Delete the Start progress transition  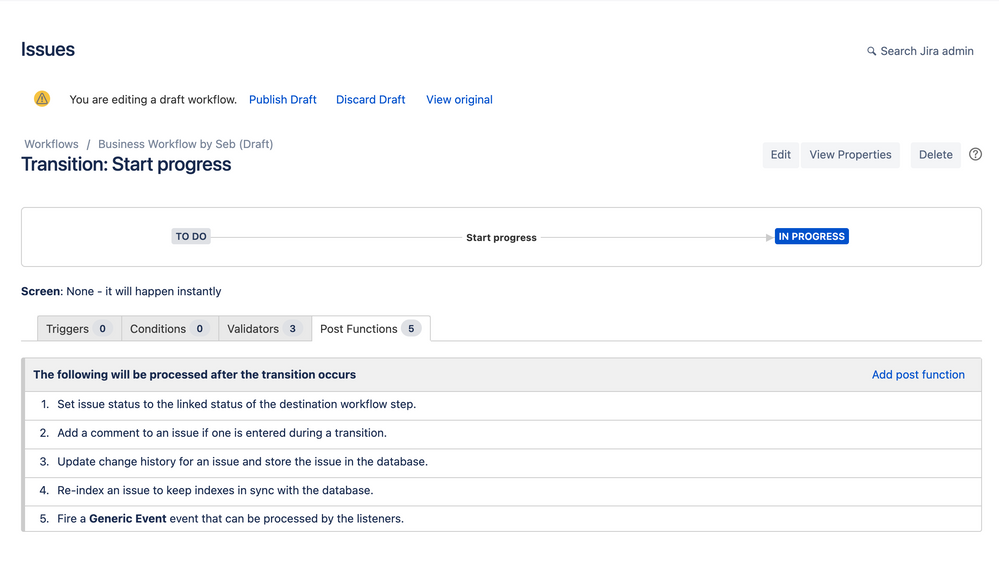tap(935, 155)
